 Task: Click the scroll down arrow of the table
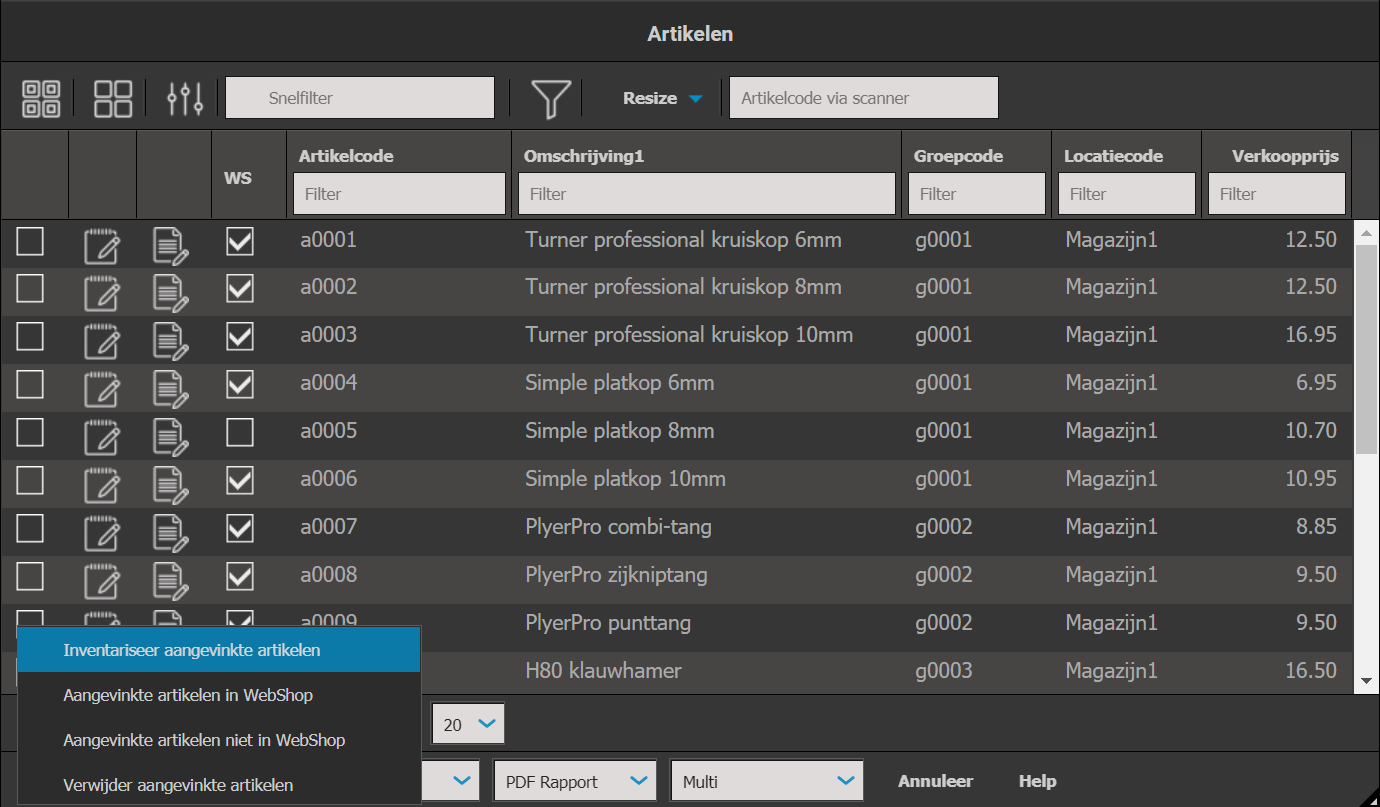(1366, 681)
